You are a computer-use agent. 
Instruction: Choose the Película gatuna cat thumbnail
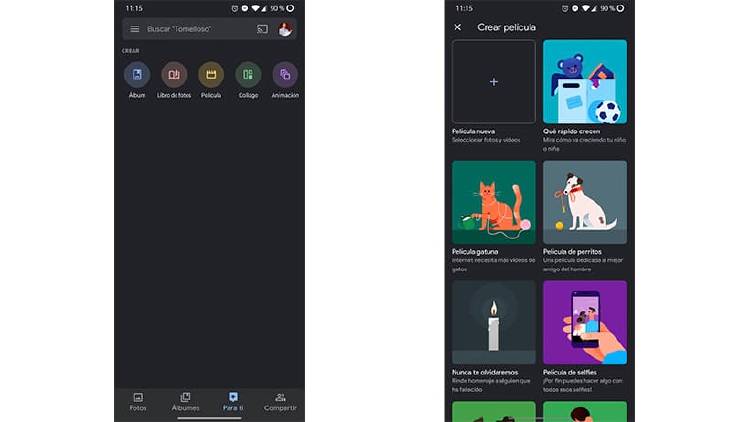tap(494, 202)
